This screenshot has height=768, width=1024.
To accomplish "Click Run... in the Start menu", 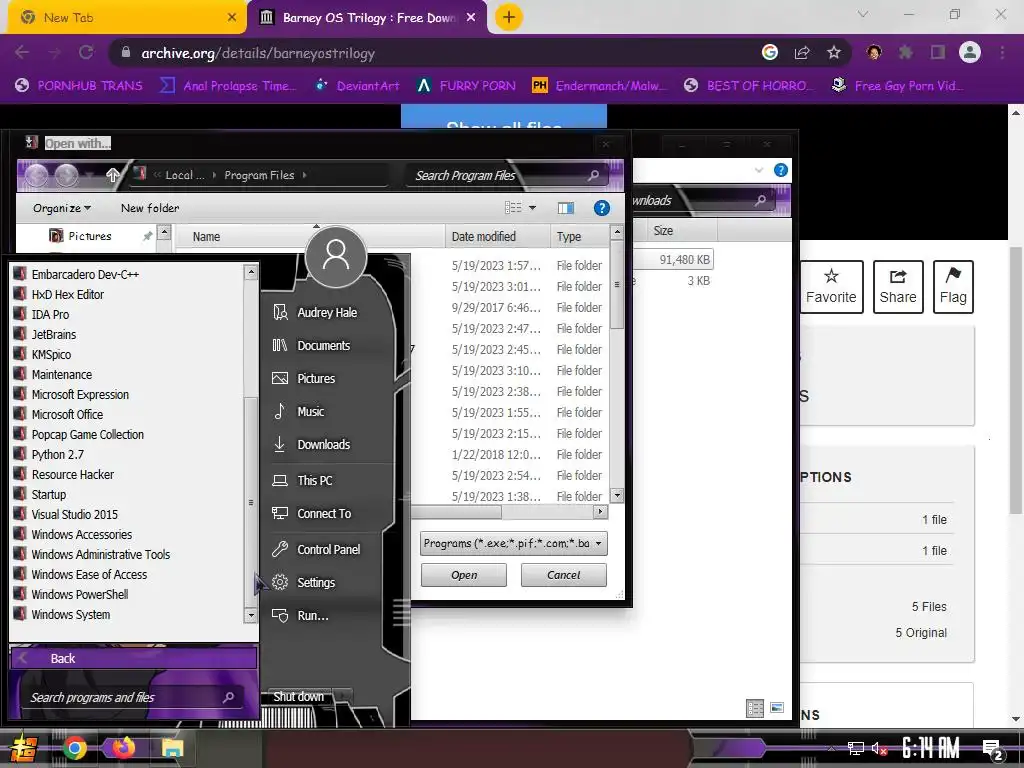I will 312,615.
